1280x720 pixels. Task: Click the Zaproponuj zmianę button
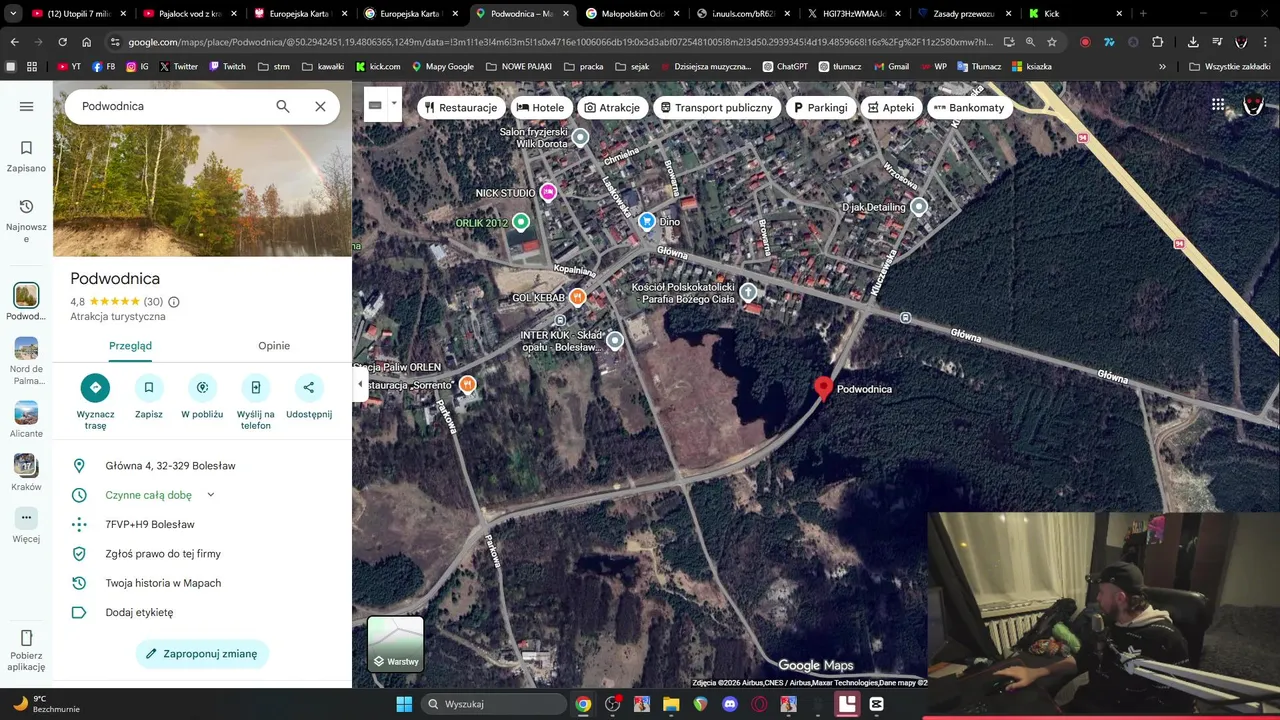tap(202, 654)
